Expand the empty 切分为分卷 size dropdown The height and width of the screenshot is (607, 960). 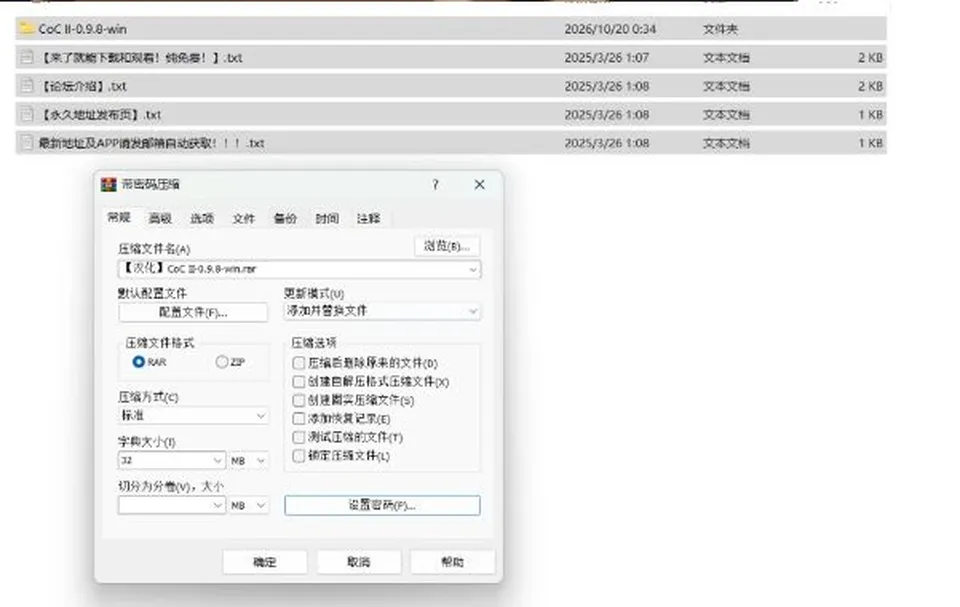pos(171,505)
